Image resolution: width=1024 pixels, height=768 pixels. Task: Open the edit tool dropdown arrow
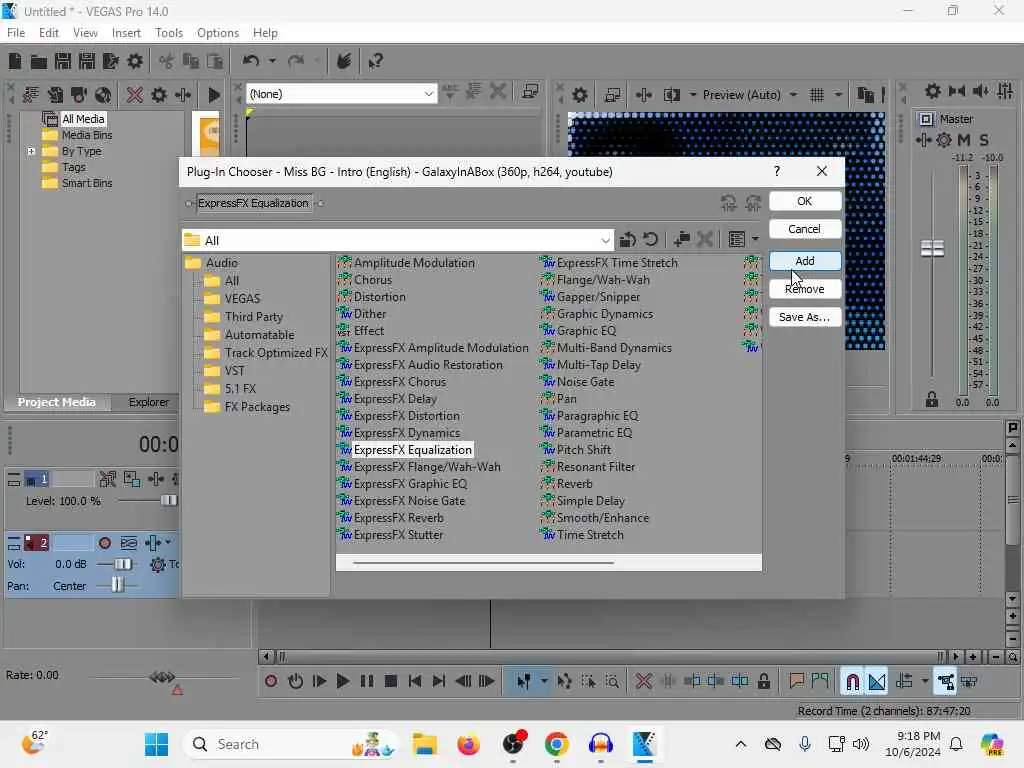point(544,682)
